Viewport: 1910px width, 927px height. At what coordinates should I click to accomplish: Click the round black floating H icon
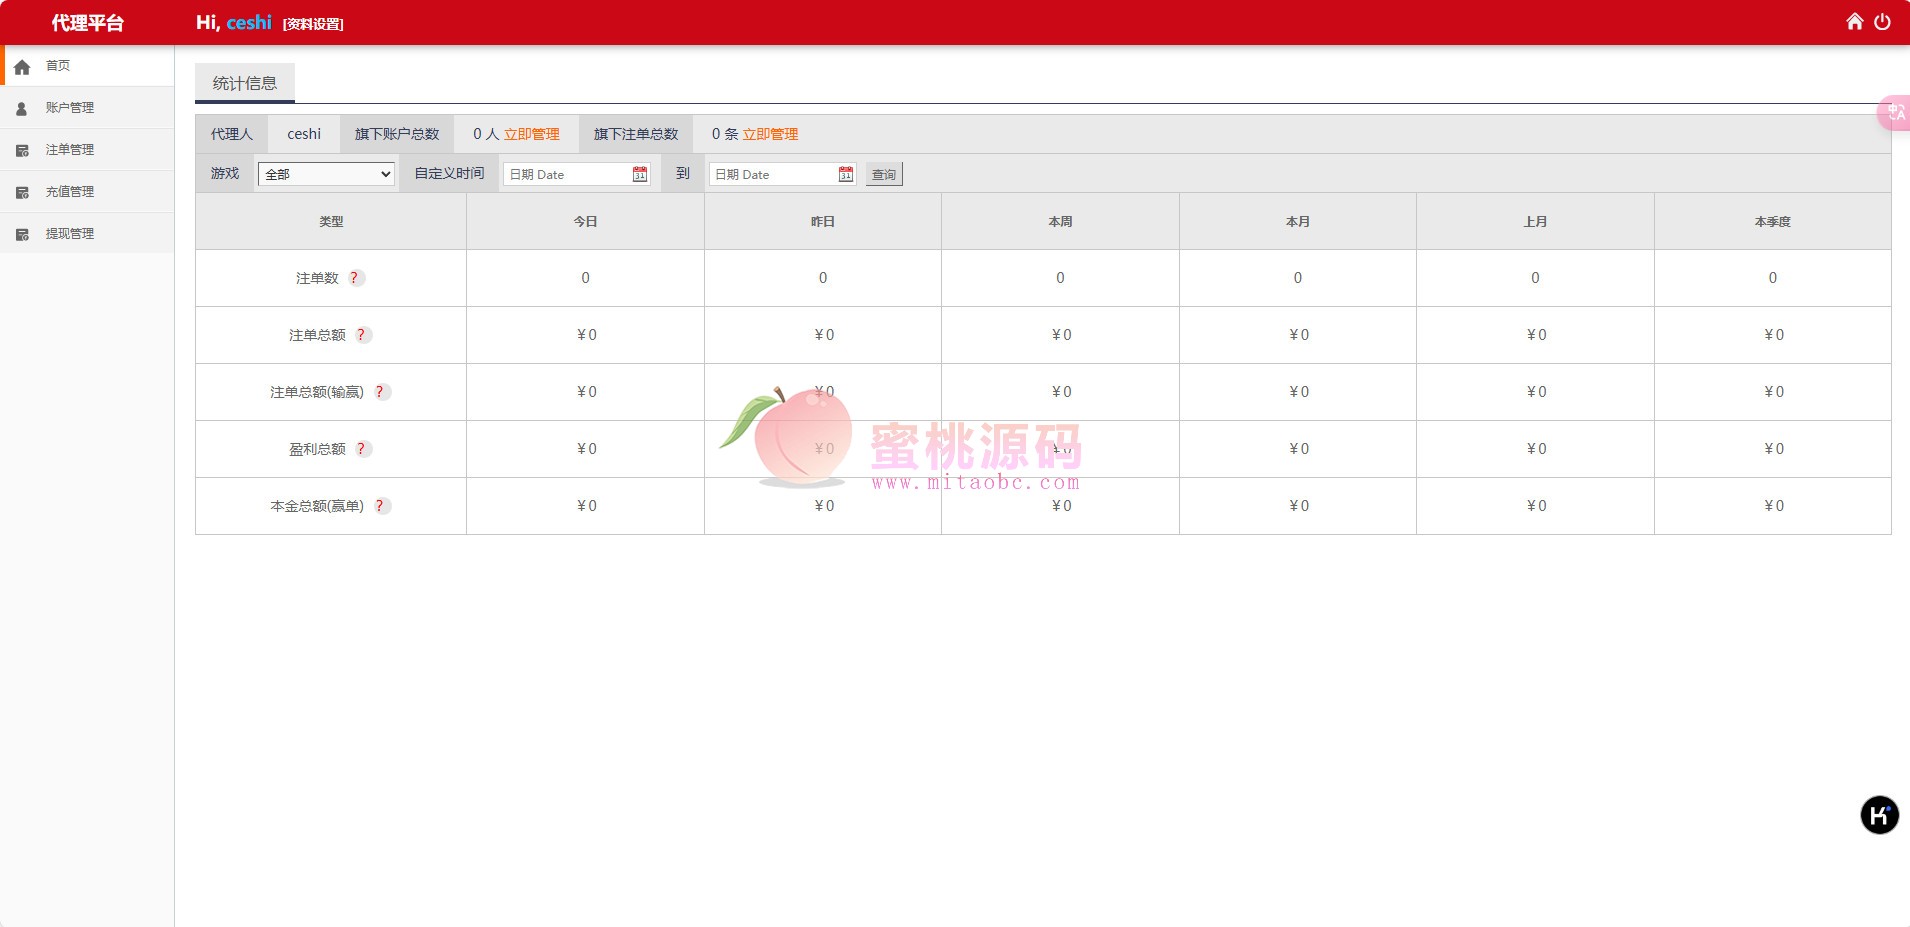click(x=1879, y=815)
